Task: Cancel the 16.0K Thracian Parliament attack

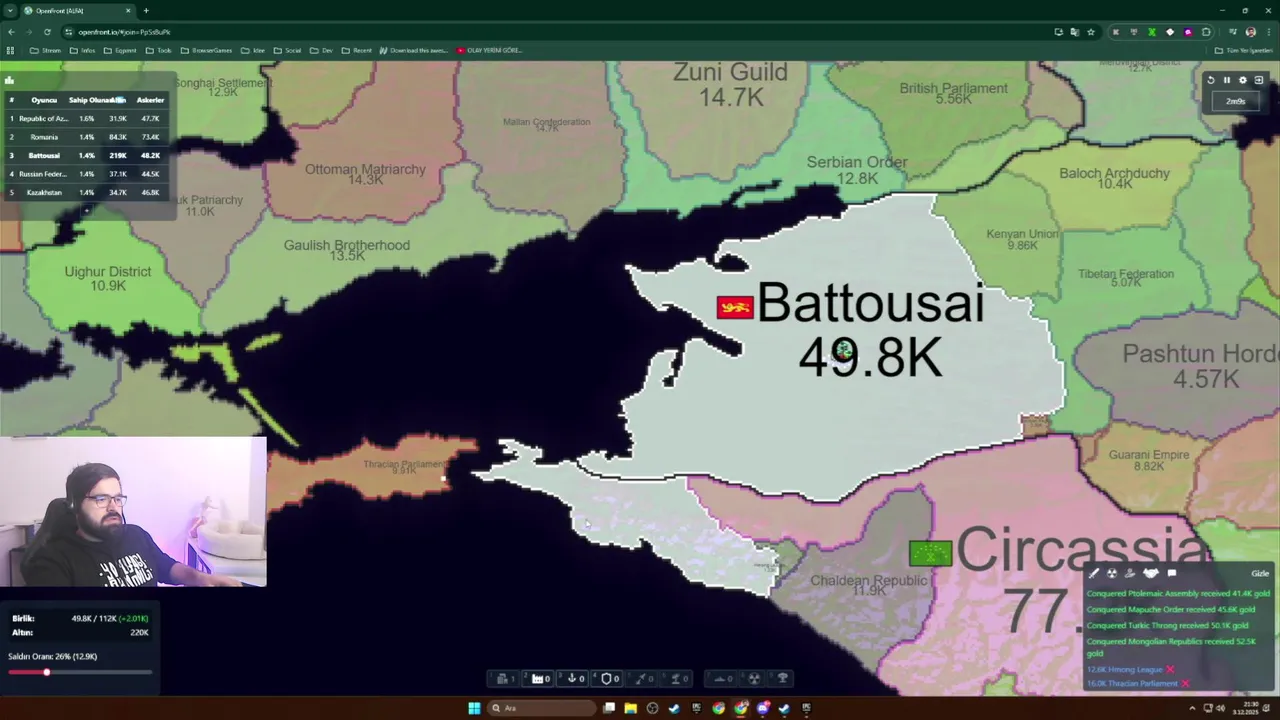Action: coord(1185,683)
